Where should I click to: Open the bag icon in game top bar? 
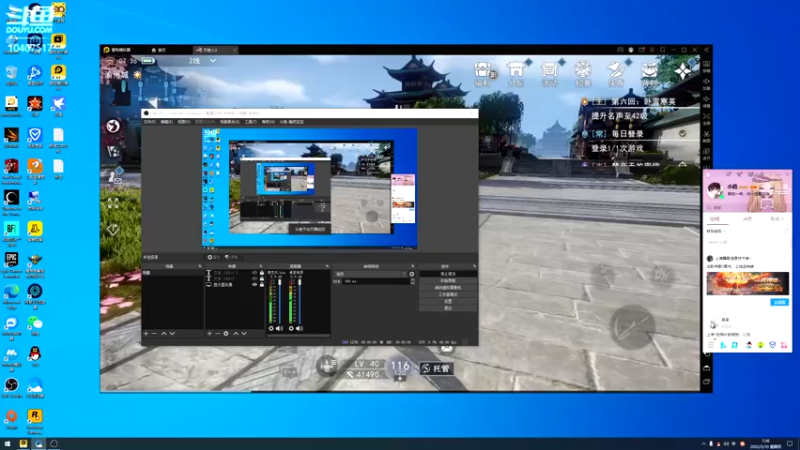tap(649, 74)
